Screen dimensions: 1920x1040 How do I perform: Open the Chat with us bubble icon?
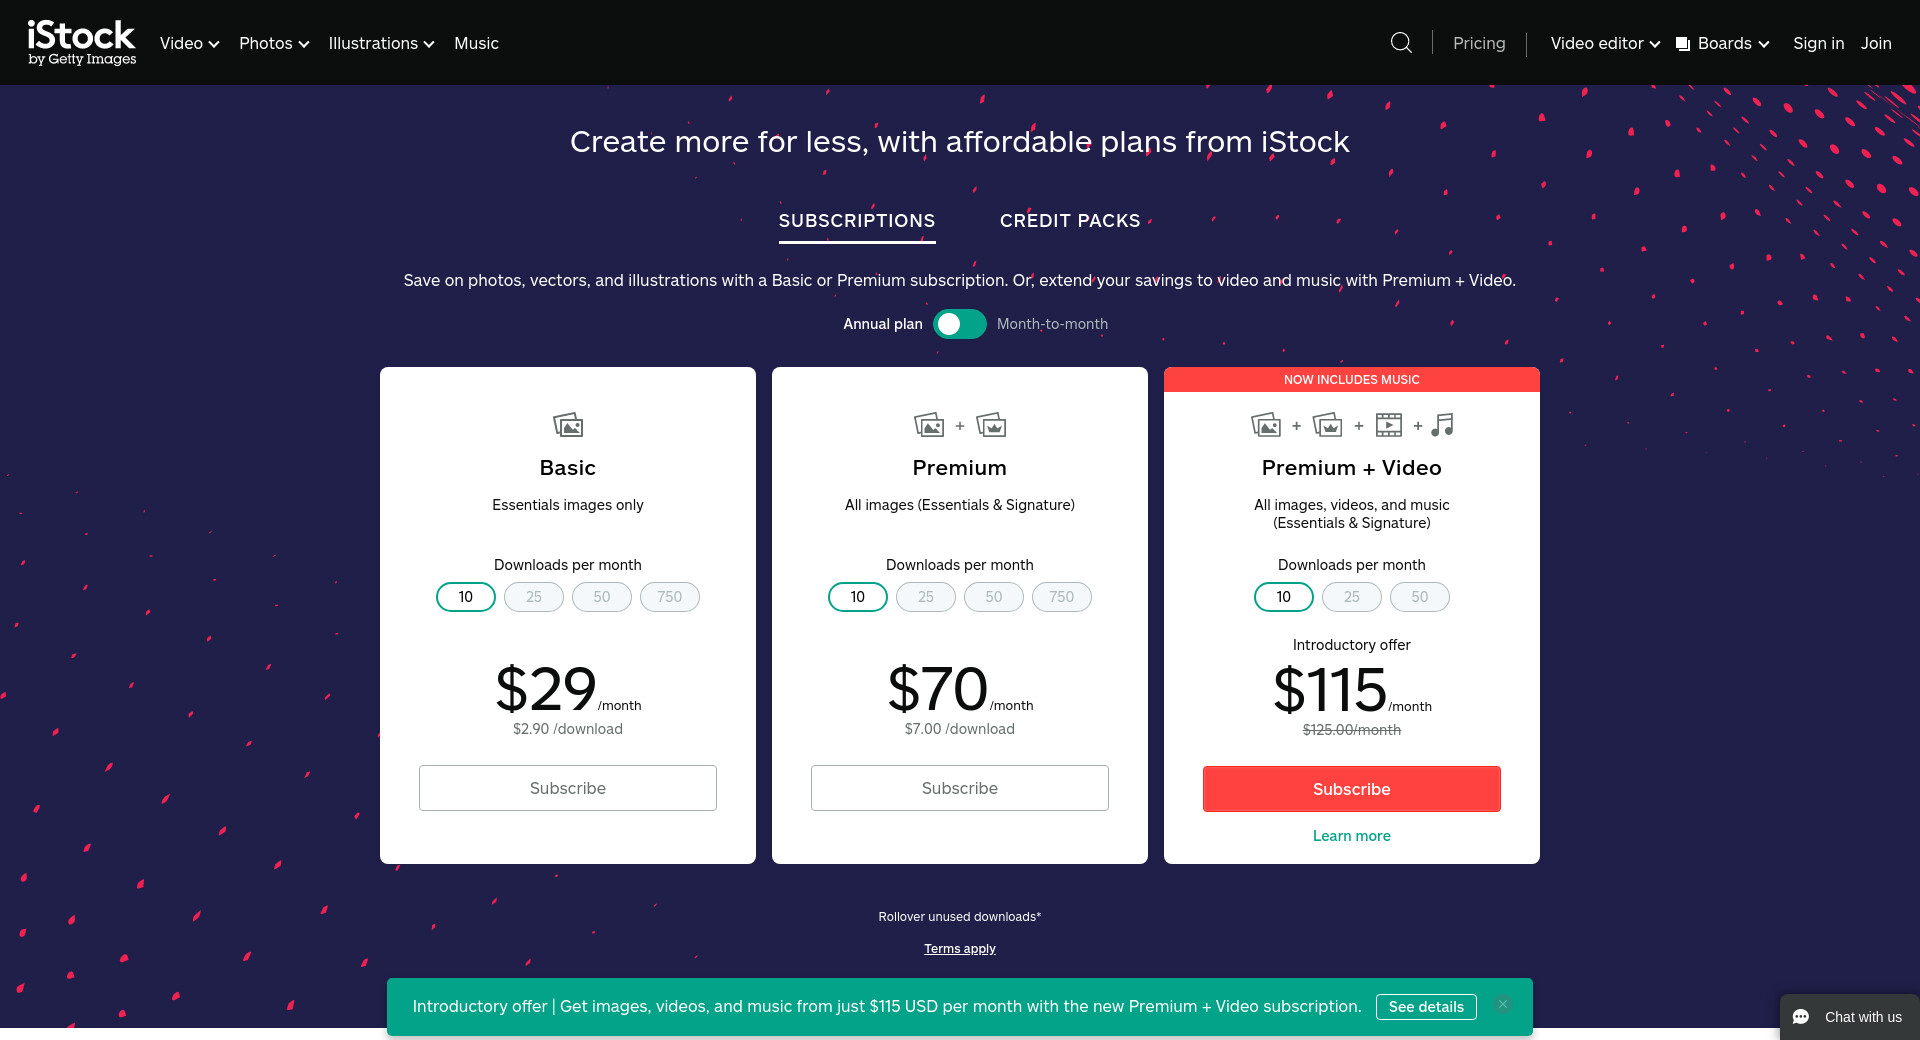tap(1801, 1017)
